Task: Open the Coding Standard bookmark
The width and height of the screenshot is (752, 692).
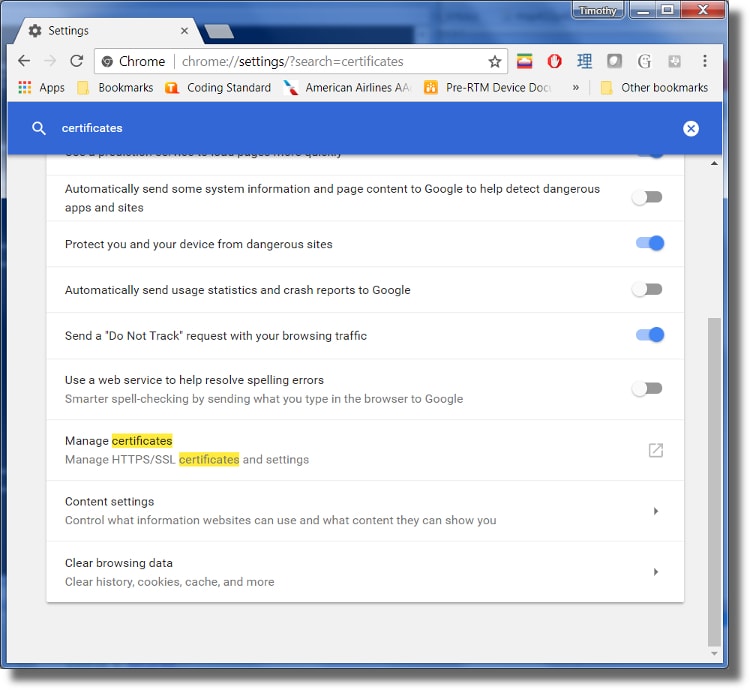Action: (218, 88)
